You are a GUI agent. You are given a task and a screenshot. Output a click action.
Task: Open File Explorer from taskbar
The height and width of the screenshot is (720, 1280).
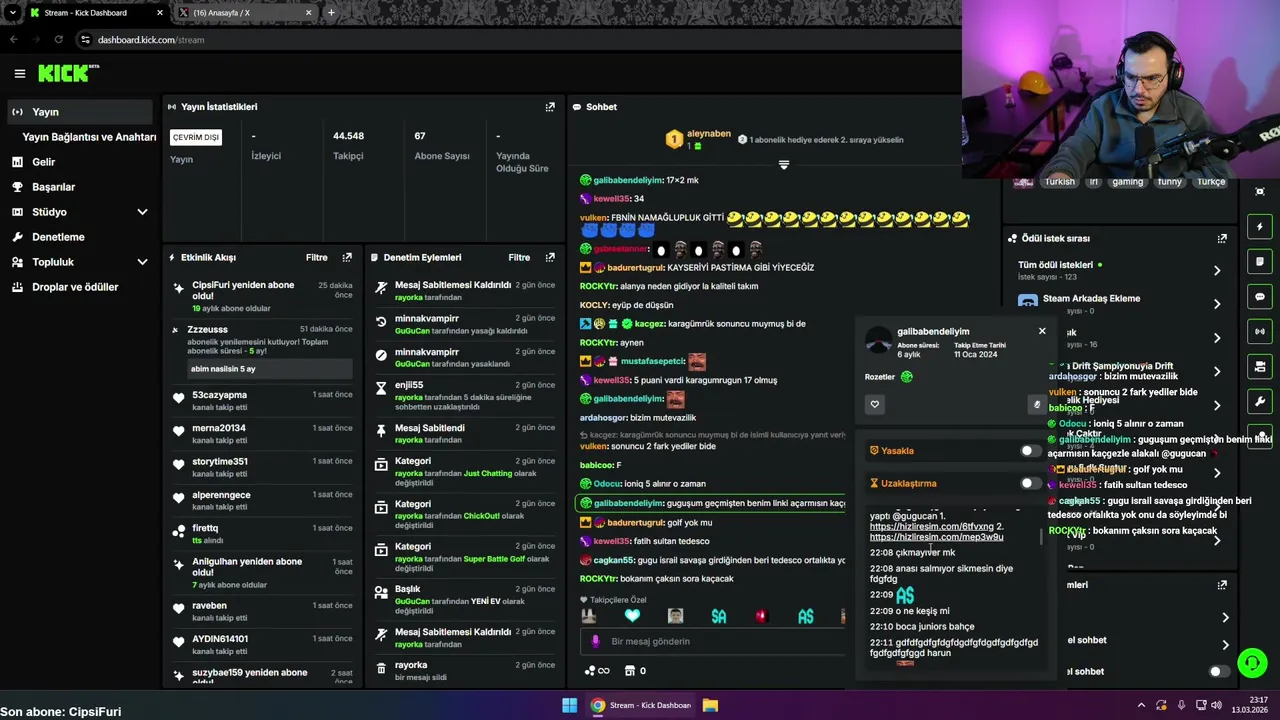(710, 705)
